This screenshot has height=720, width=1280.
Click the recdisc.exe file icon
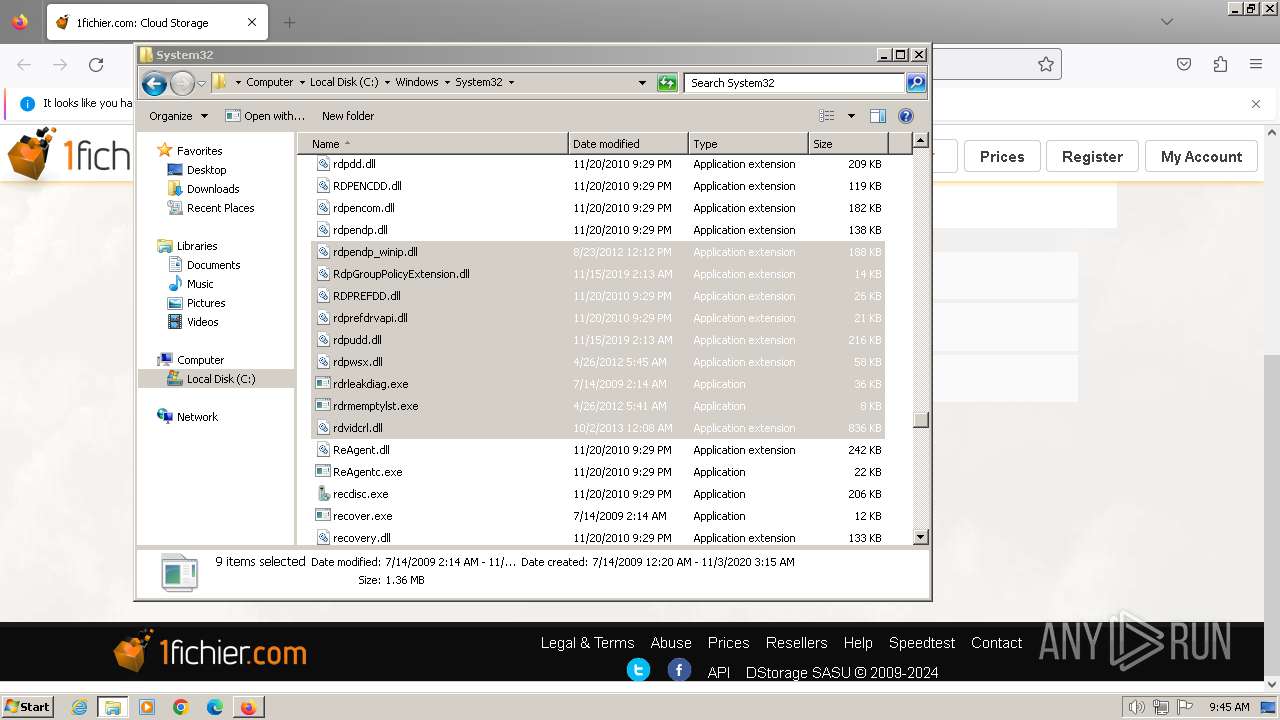[323, 494]
